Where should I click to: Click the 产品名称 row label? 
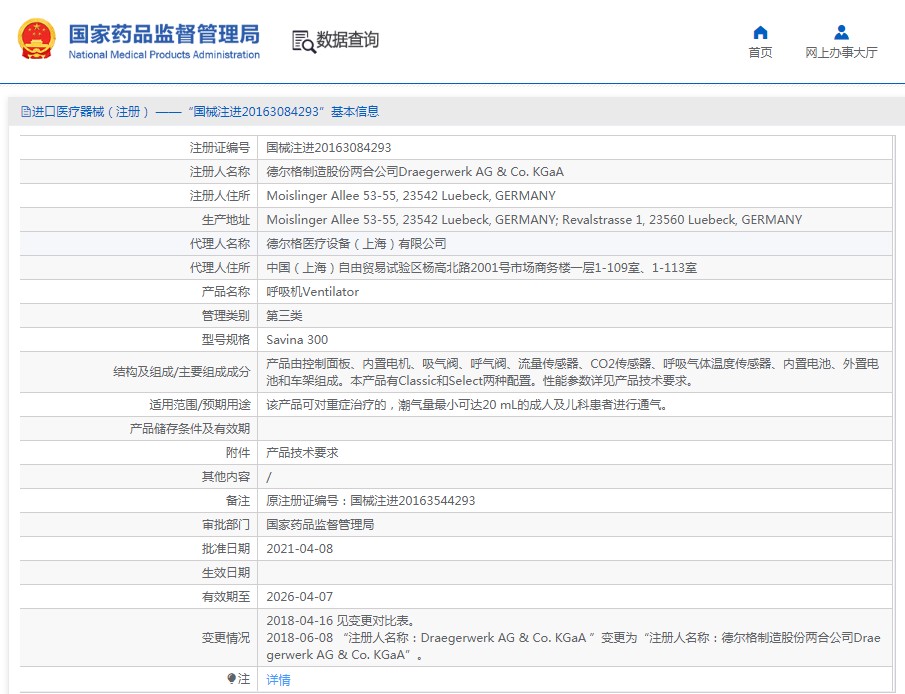click(226, 292)
